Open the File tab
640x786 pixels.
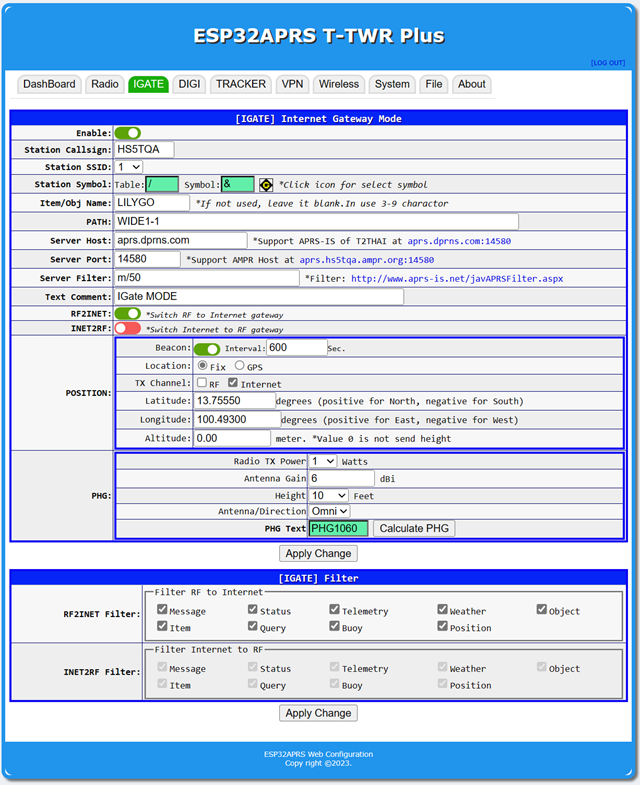pyautogui.click(x=434, y=84)
